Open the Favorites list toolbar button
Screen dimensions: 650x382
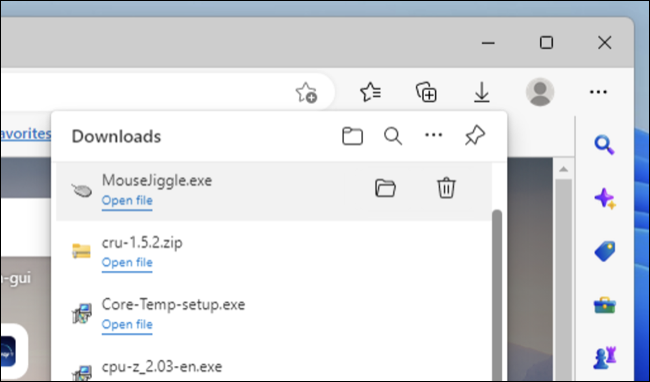(371, 92)
